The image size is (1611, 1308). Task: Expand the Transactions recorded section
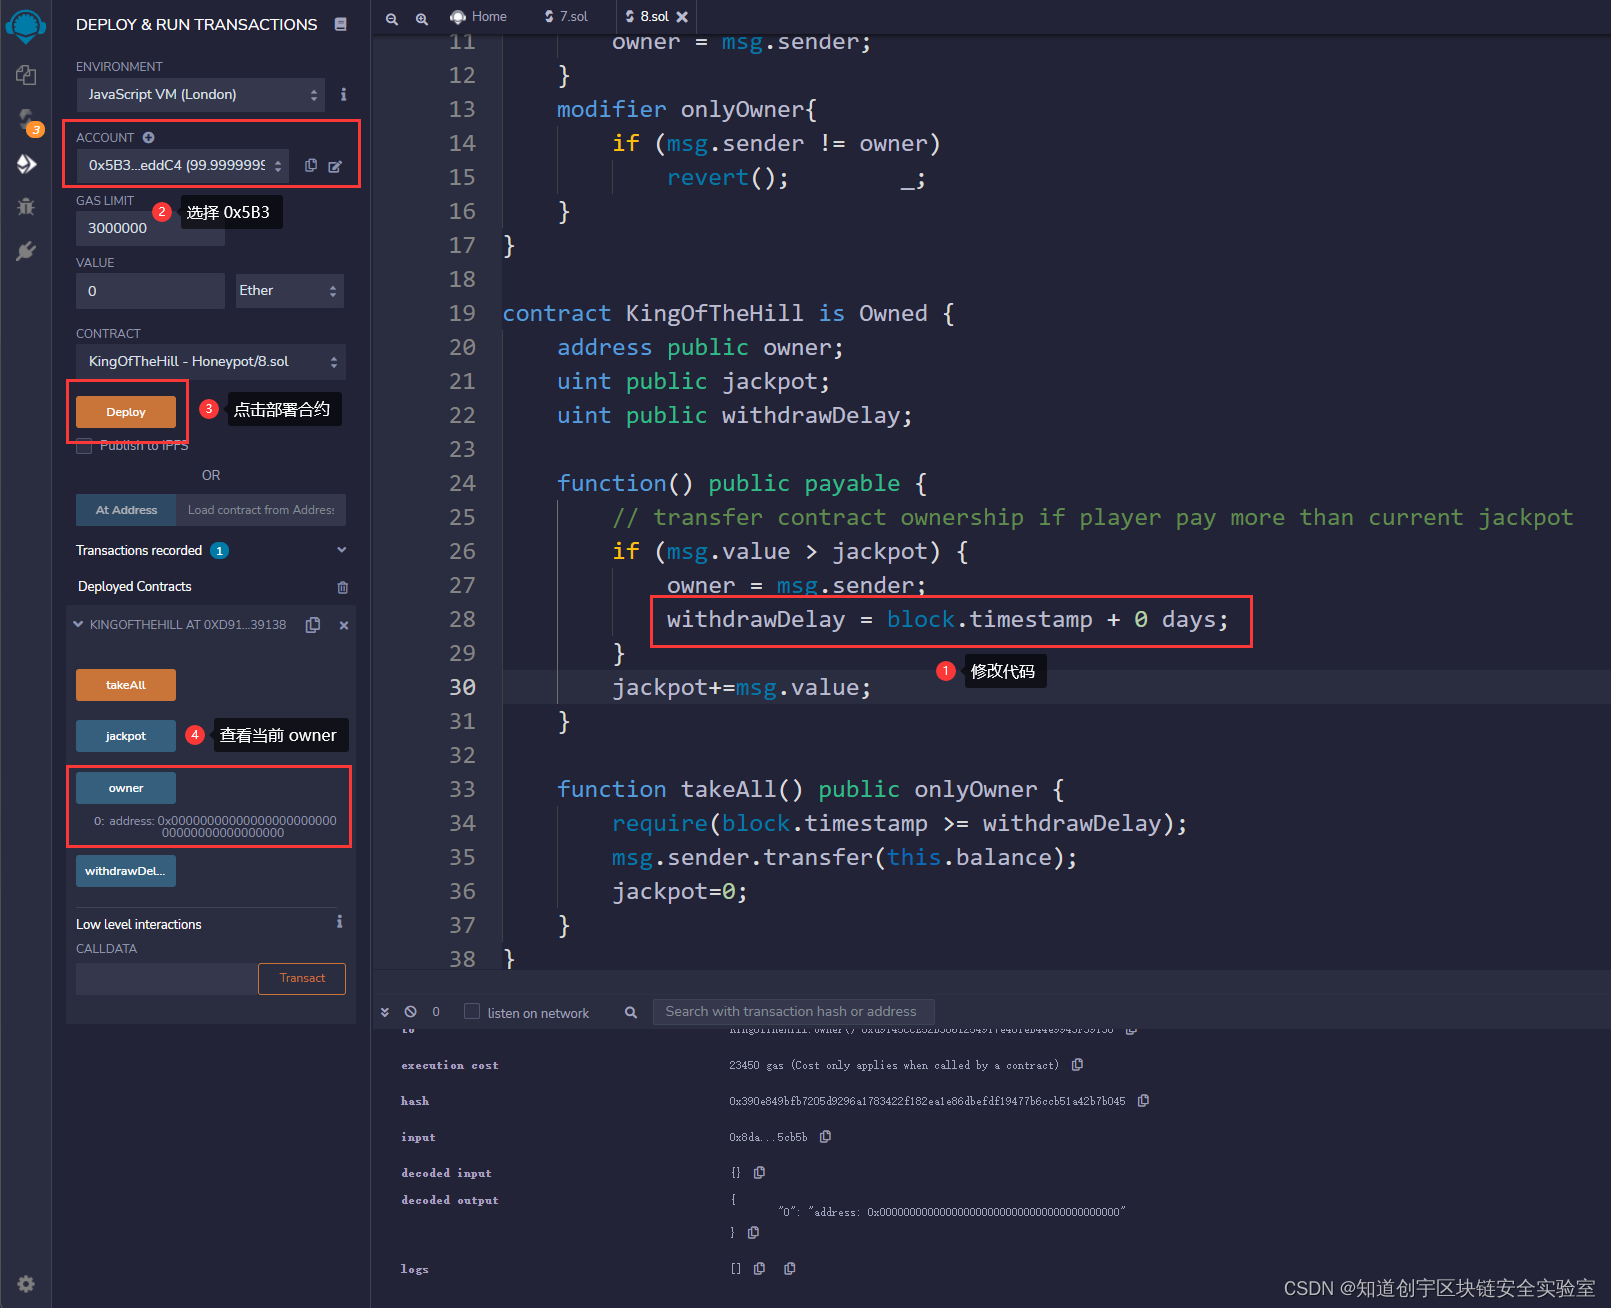tap(342, 550)
